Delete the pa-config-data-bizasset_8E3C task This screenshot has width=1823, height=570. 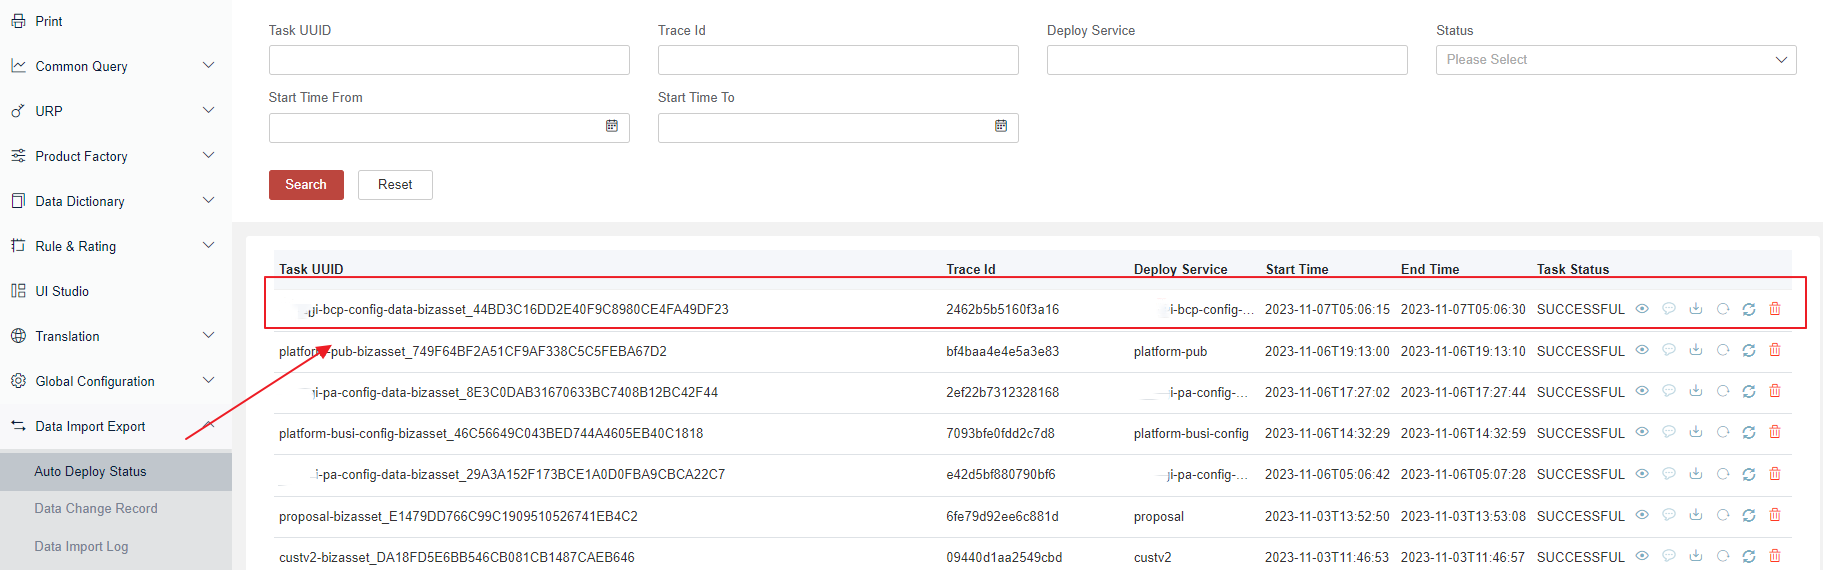[x=1775, y=391]
